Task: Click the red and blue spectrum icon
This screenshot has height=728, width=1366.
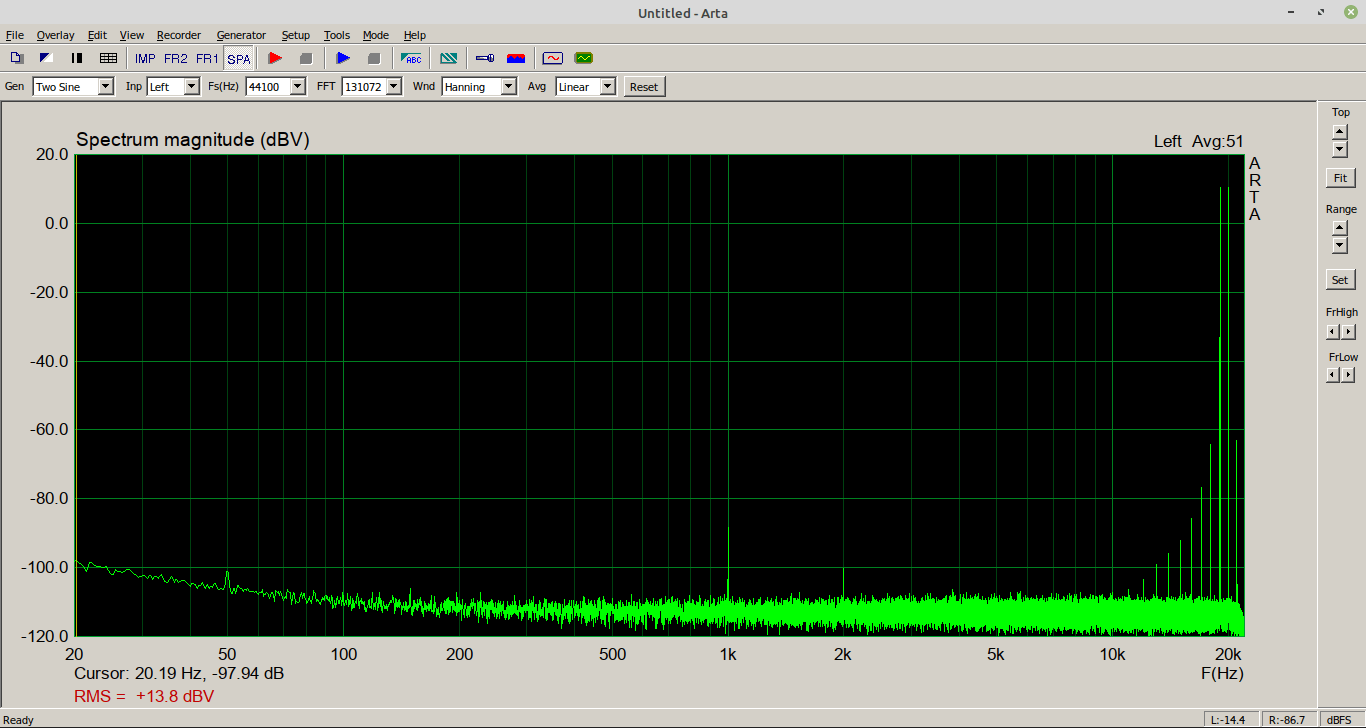Action: pos(516,58)
